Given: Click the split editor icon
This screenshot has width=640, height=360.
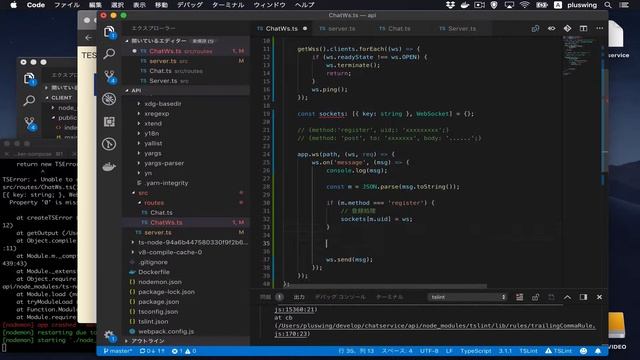Looking at the screenshot, I should pos(583,28).
